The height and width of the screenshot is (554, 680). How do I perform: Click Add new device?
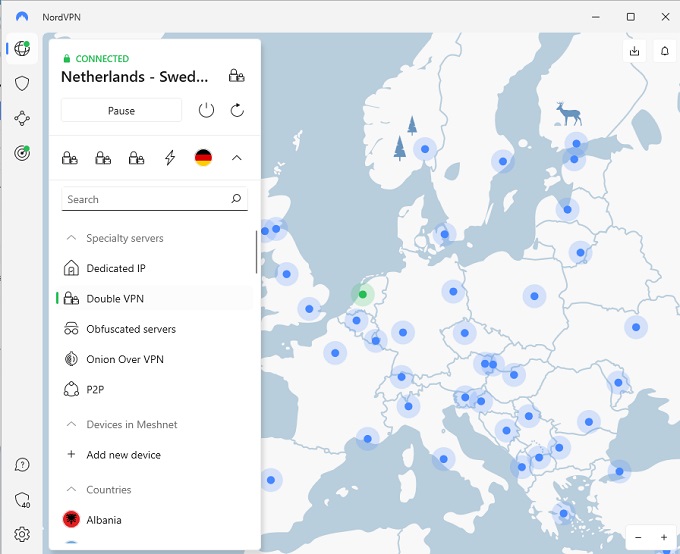click(x=123, y=455)
